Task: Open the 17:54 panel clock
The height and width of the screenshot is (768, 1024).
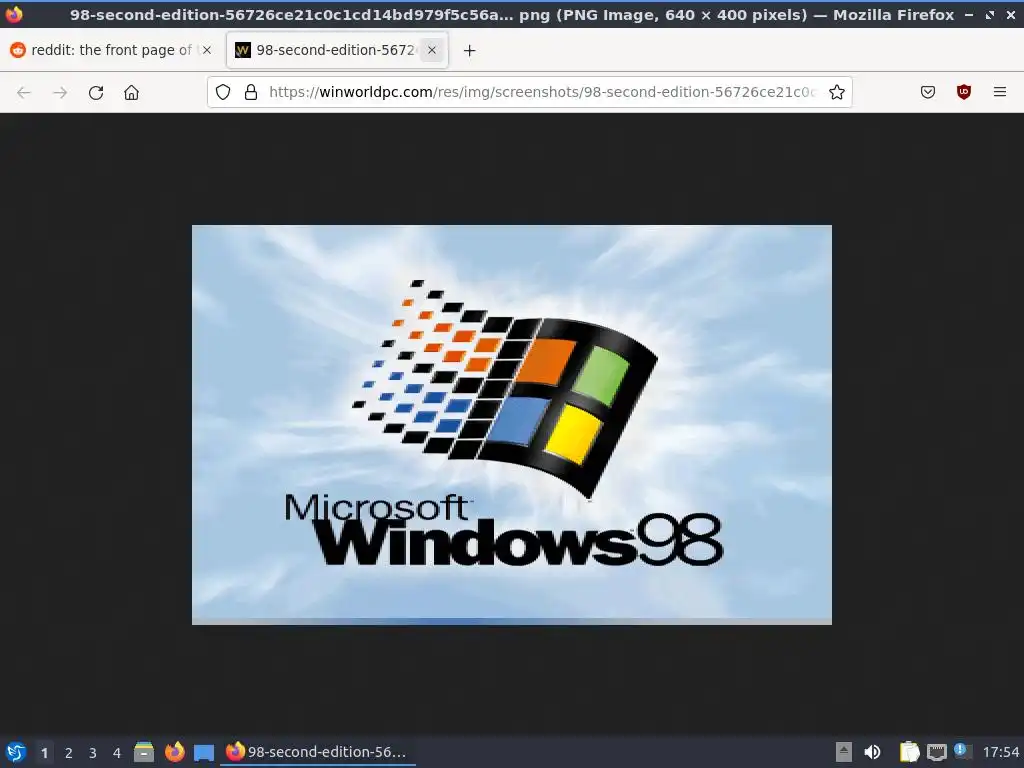Action: pyautogui.click(x=1000, y=752)
